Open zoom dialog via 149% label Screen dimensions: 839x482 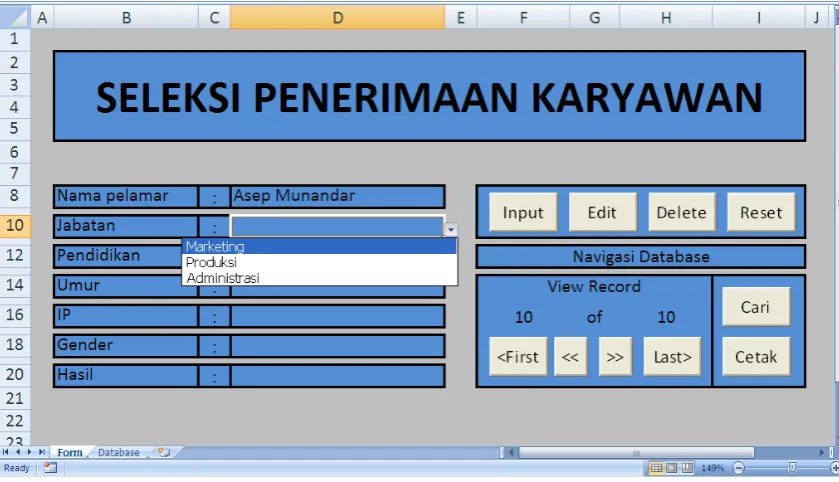click(713, 468)
